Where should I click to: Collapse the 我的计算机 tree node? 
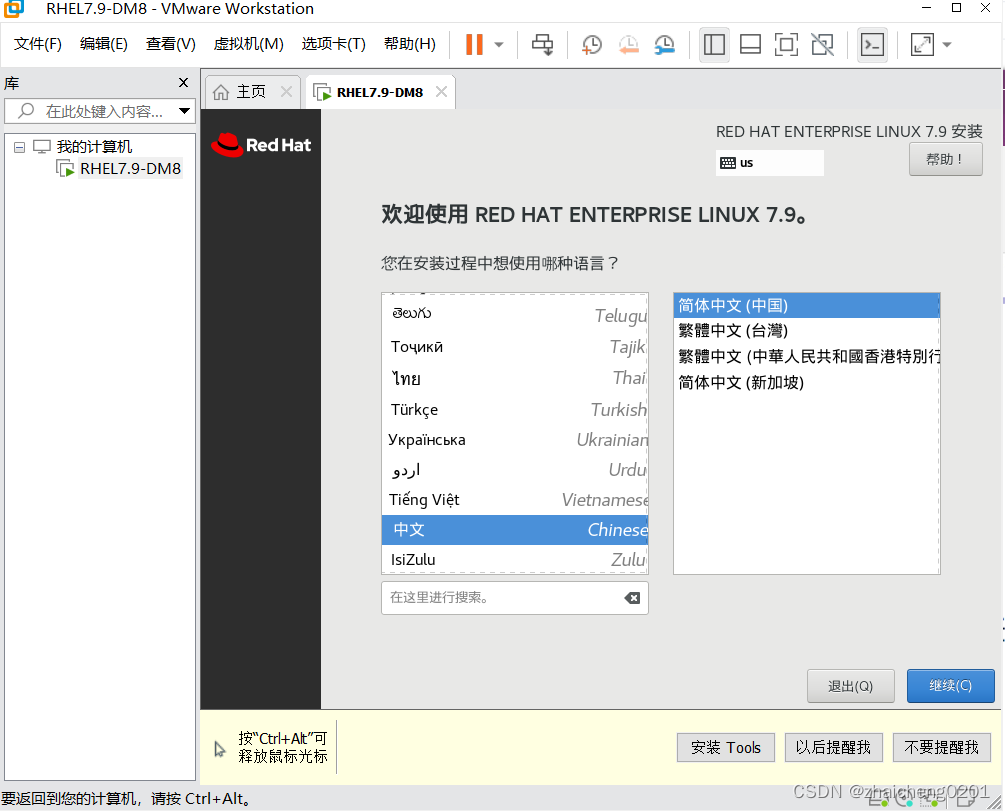(19, 147)
